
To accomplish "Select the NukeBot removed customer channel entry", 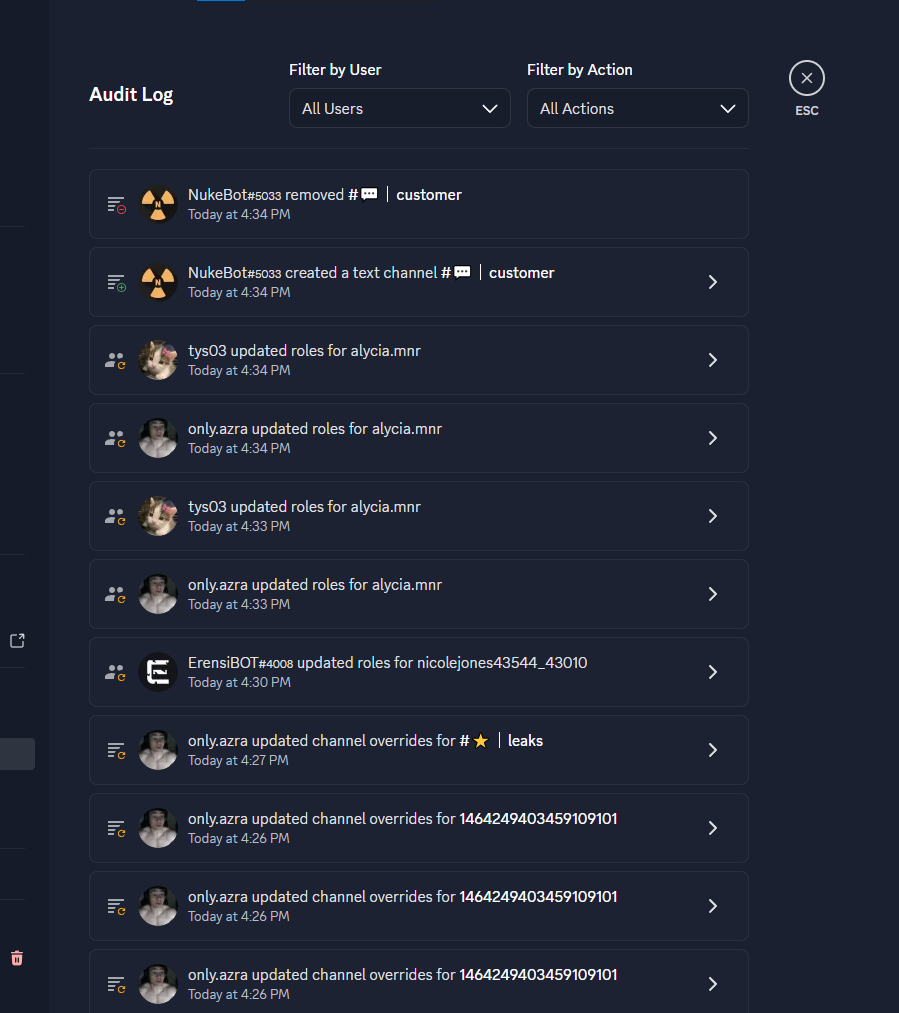I will click(x=418, y=204).
